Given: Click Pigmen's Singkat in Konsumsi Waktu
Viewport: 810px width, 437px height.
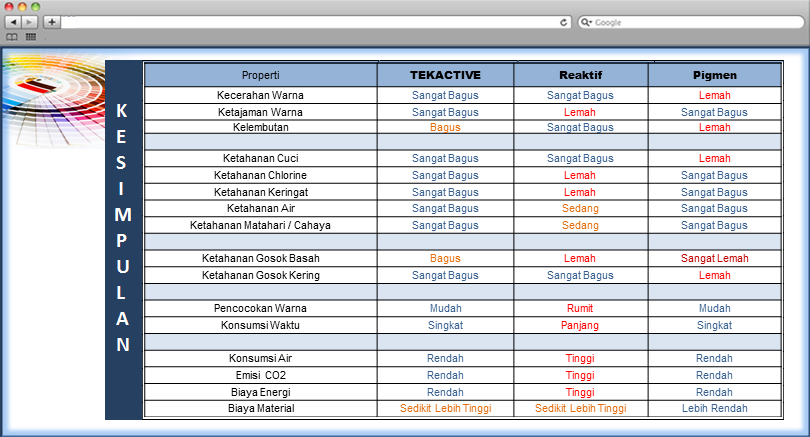Looking at the screenshot, I should pos(714,325).
